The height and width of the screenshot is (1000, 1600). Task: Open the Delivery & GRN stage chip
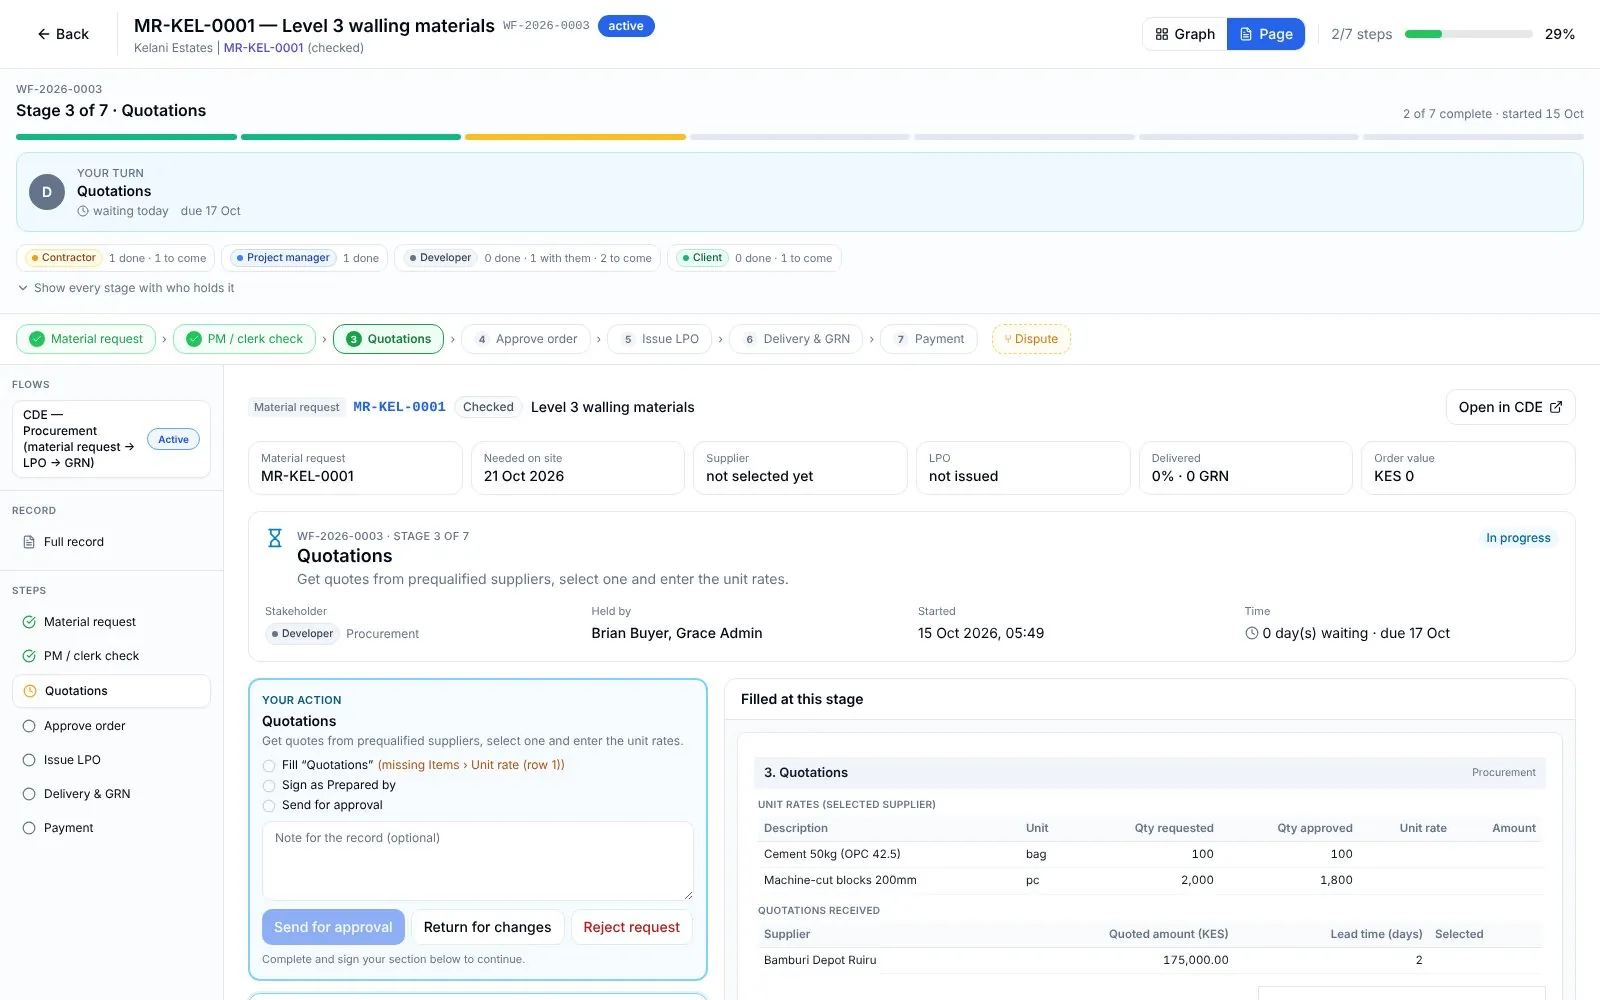pyautogui.click(x=796, y=339)
